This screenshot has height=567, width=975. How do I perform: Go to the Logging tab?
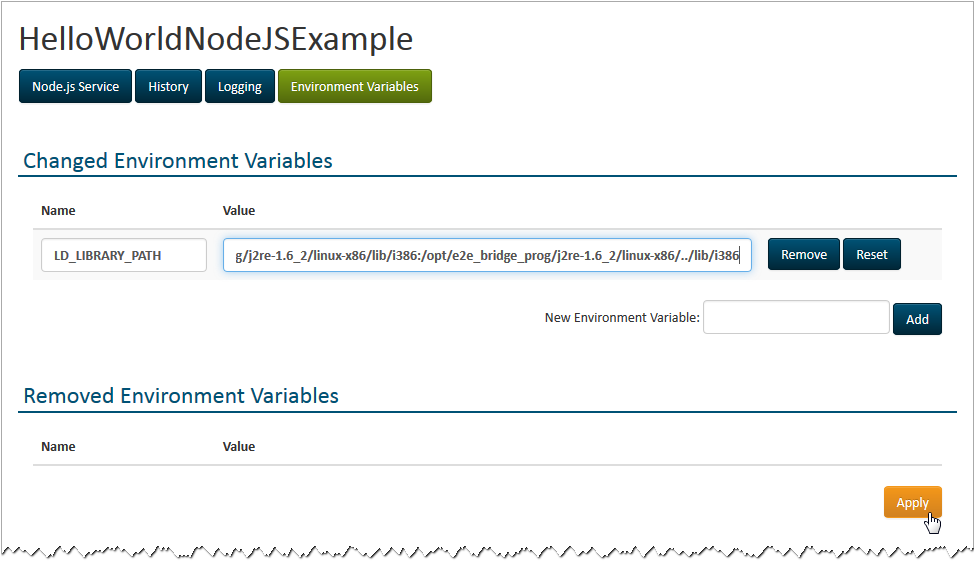[x=240, y=87]
